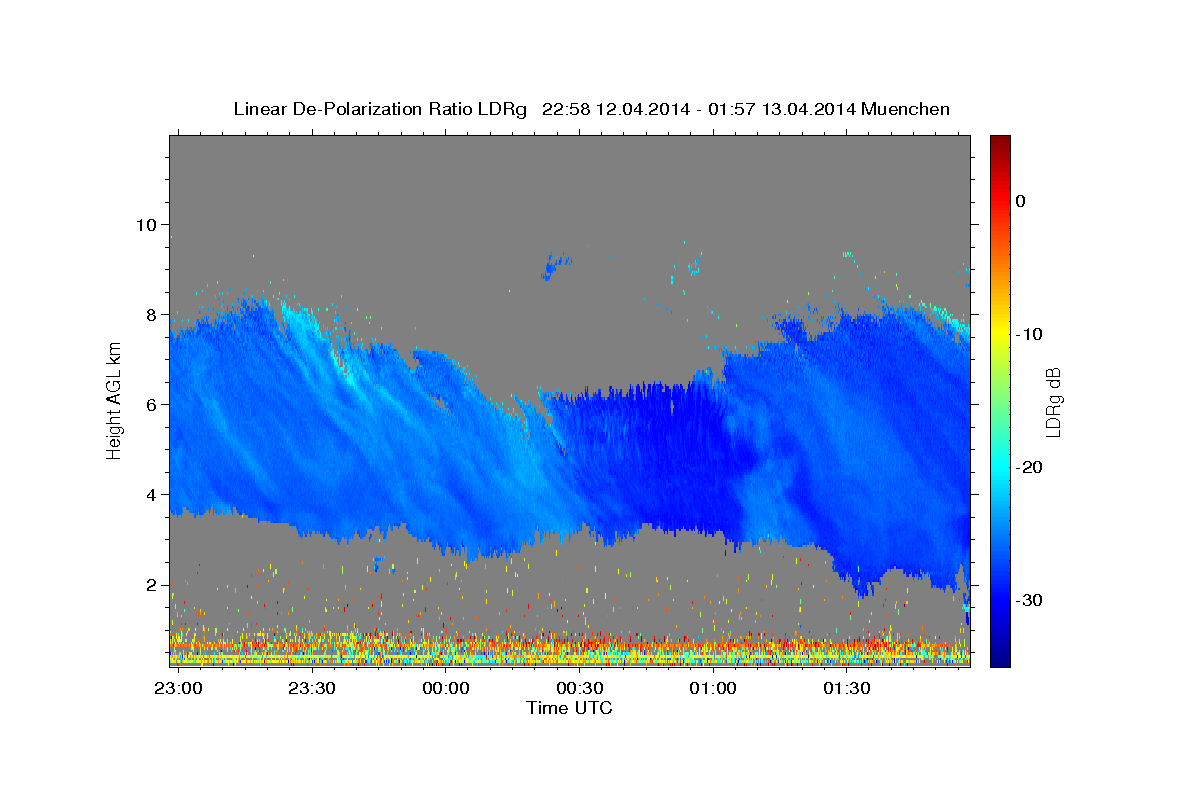Click the dark red top of colorbar
Image resolution: width=1200 pixels, height=800 pixels.
[x=1000, y=142]
